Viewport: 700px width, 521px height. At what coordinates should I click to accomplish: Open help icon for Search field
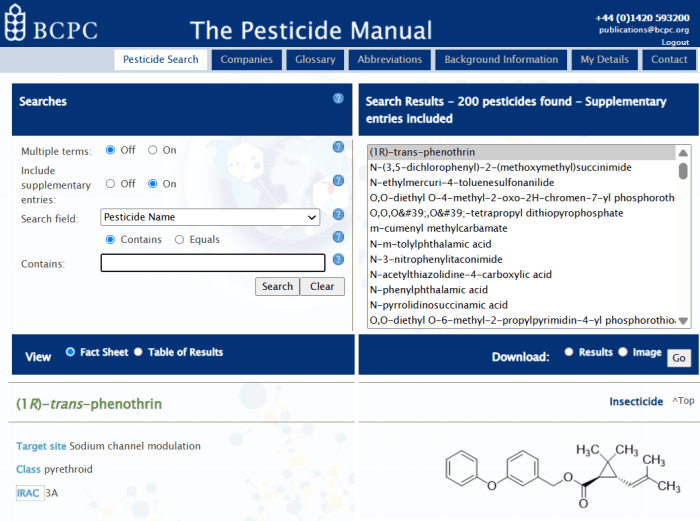point(338,214)
